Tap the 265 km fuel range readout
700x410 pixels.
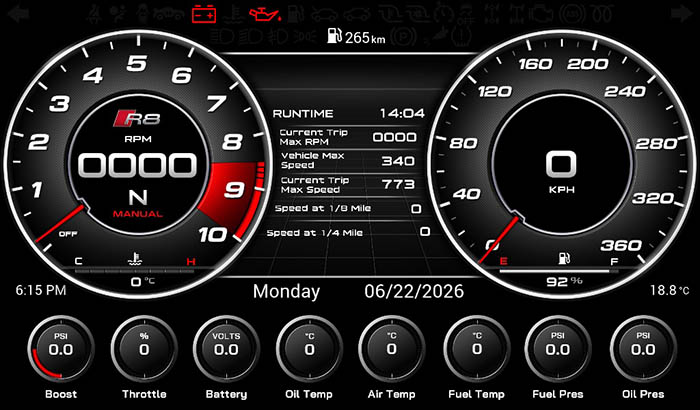pos(365,37)
